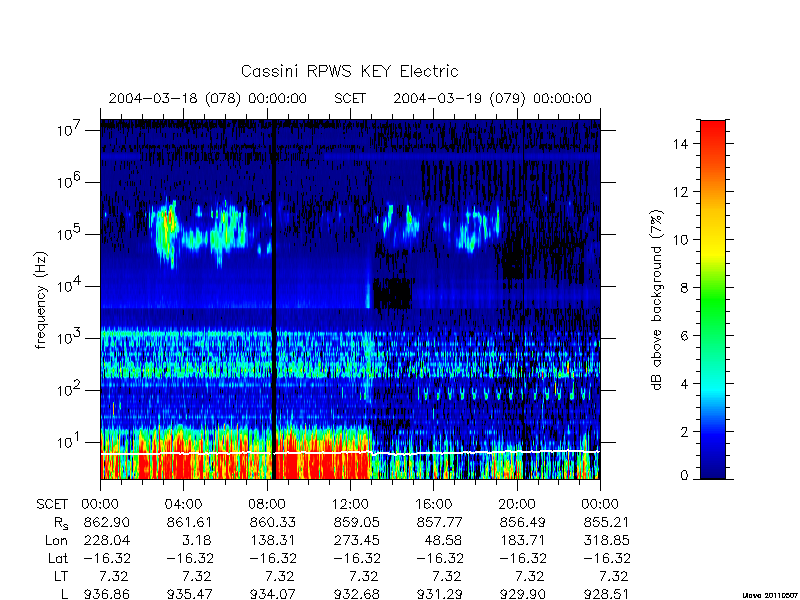Click the L value 929.90

pyautogui.click(x=522, y=594)
